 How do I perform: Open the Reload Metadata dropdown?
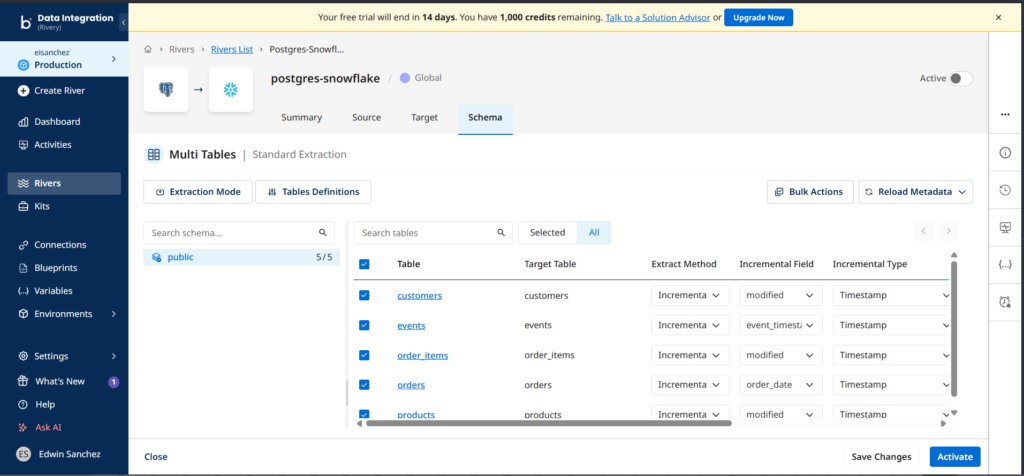coord(916,192)
